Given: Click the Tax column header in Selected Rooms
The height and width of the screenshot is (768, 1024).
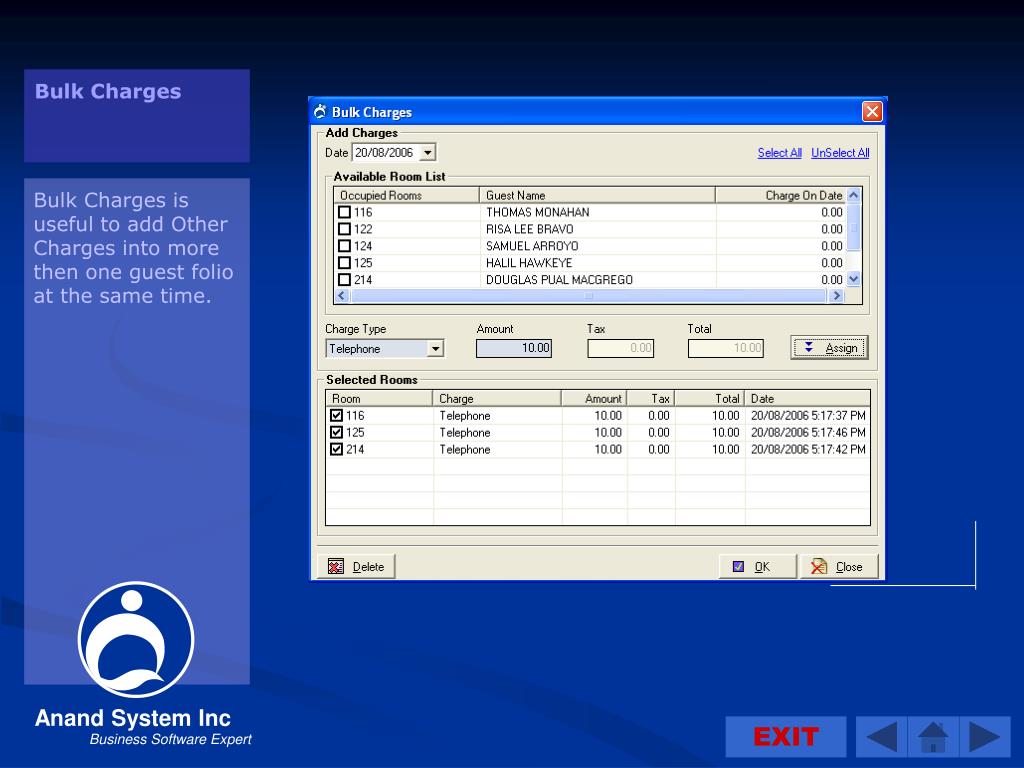Looking at the screenshot, I should pyautogui.click(x=651, y=398).
